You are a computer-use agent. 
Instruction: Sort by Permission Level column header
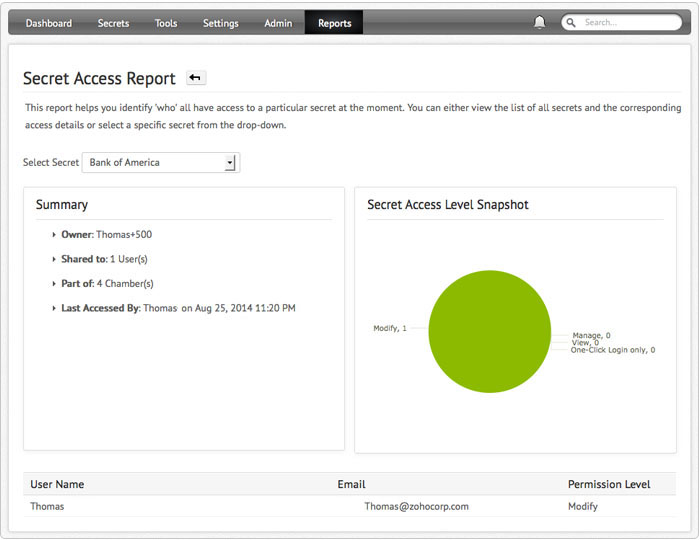click(x=609, y=484)
